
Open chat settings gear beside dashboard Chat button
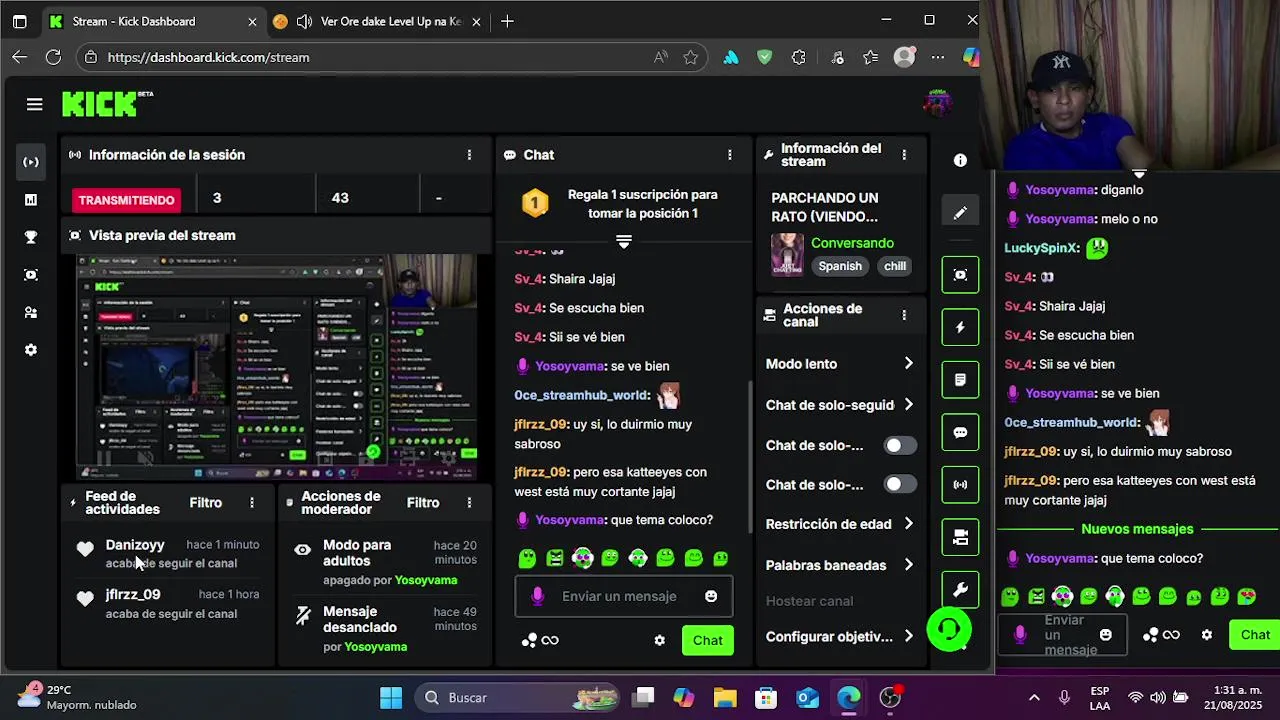[659, 640]
